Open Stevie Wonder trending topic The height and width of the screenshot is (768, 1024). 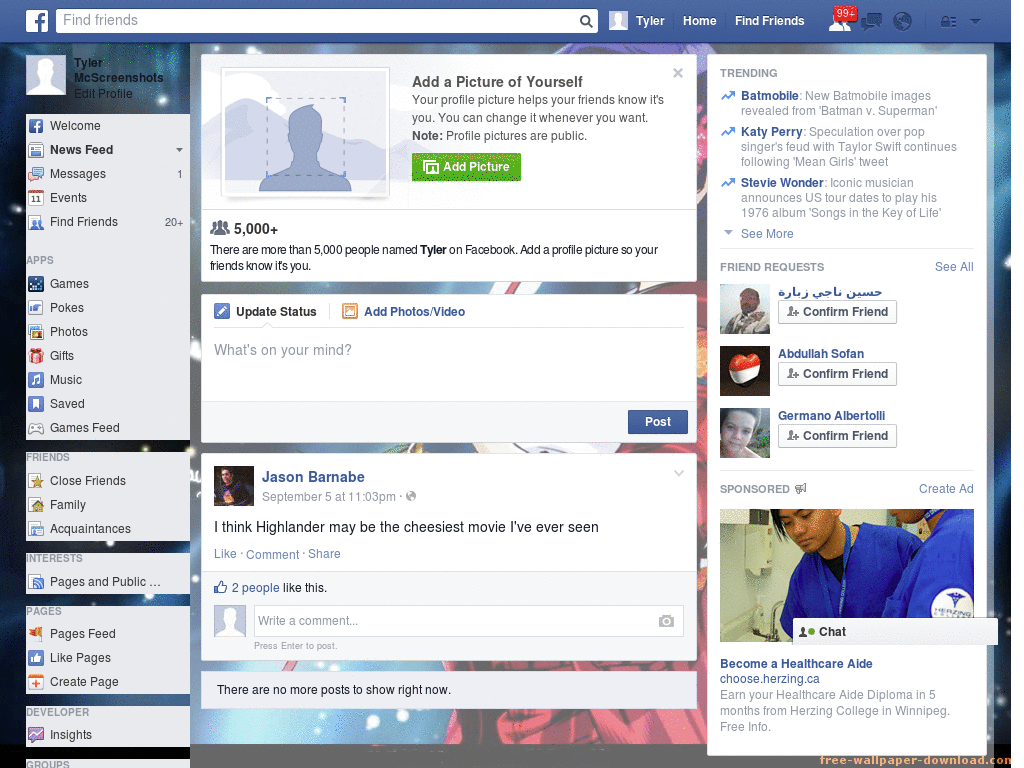tap(782, 182)
